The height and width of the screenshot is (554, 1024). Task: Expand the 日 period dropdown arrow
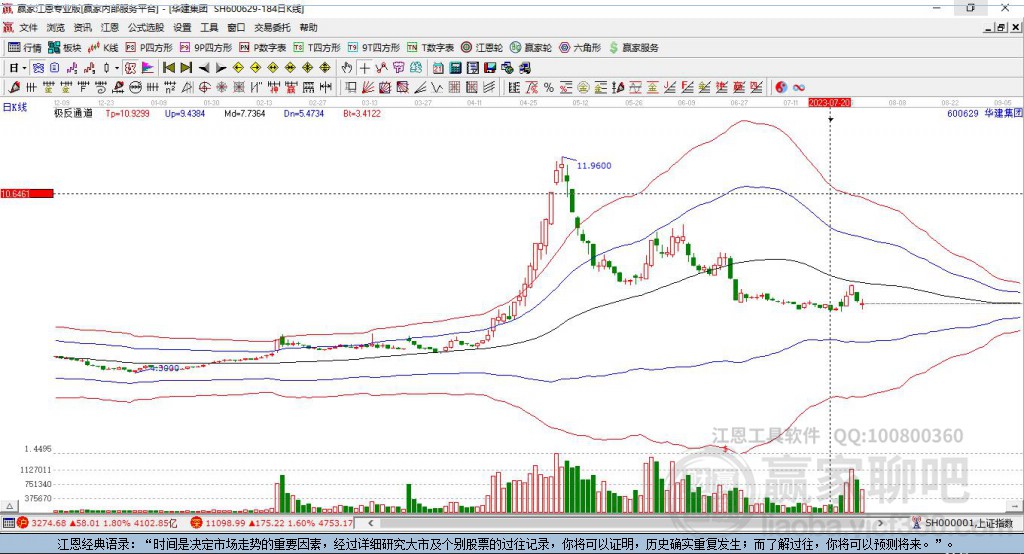coord(24,68)
